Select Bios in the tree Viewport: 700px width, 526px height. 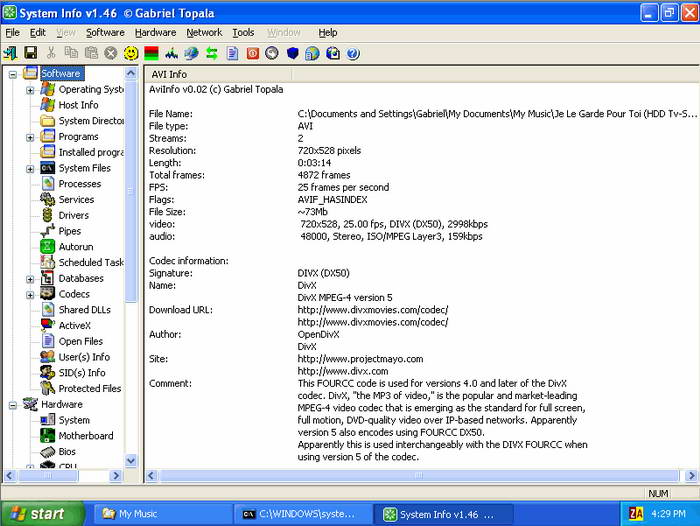tap(67, 451)
